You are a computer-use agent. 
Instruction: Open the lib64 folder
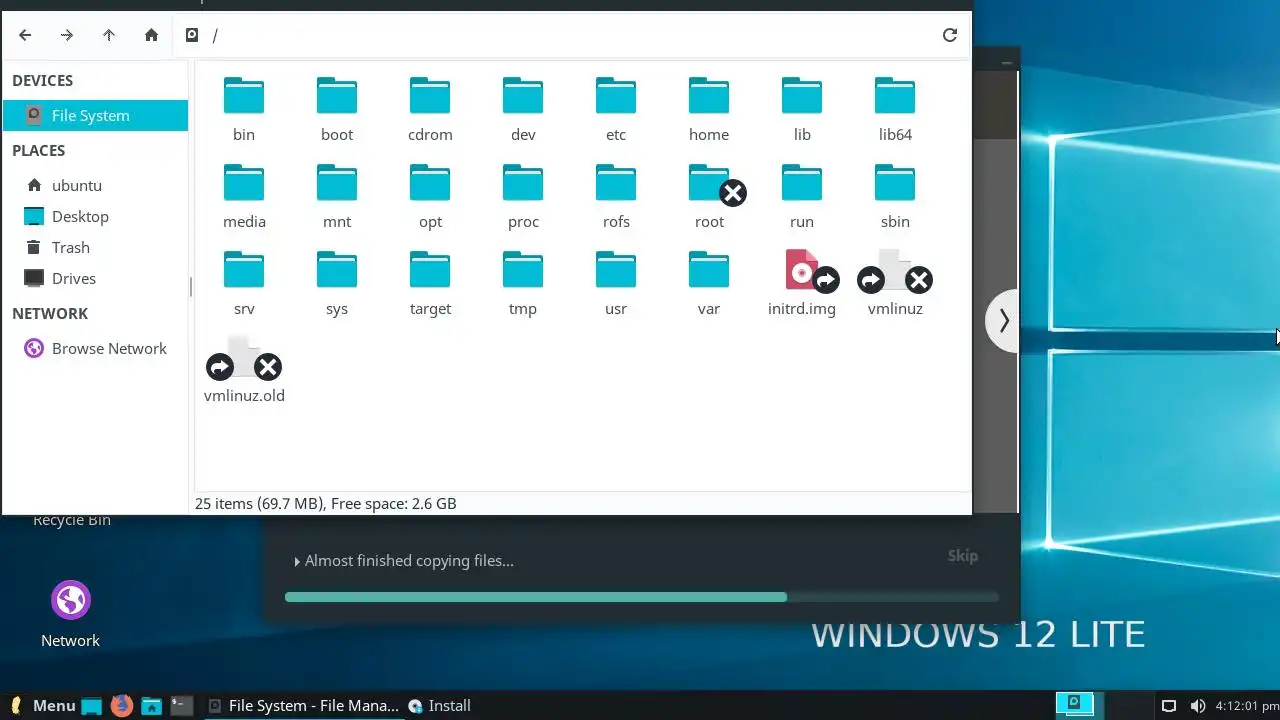click(895, 110)
